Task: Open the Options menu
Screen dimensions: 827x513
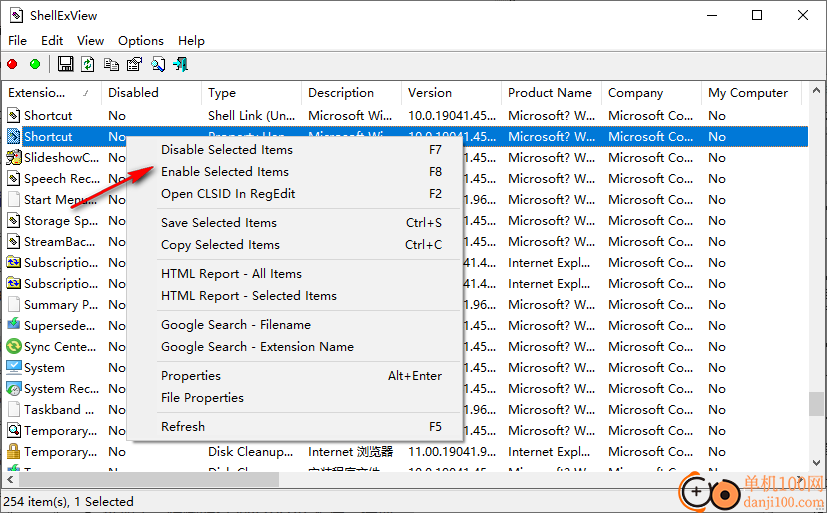Action: pos(141,41)
